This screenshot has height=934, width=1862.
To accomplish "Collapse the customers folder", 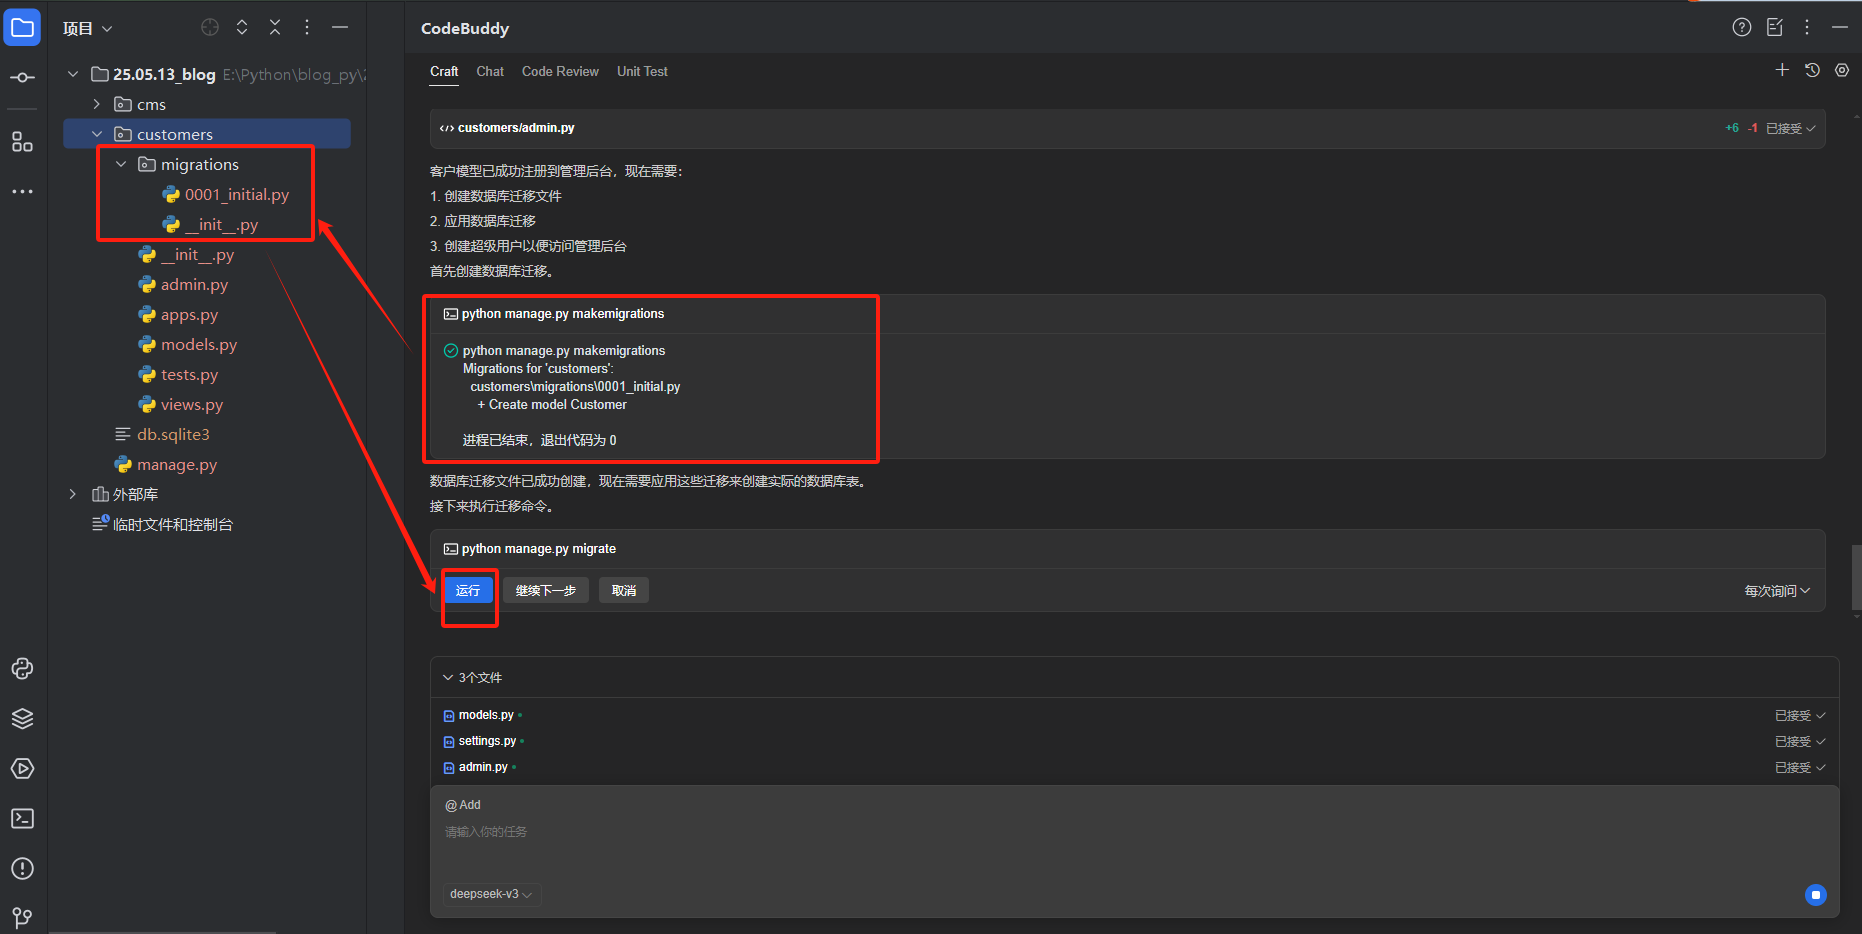I will pyautogui.click(x=97, y=134).
